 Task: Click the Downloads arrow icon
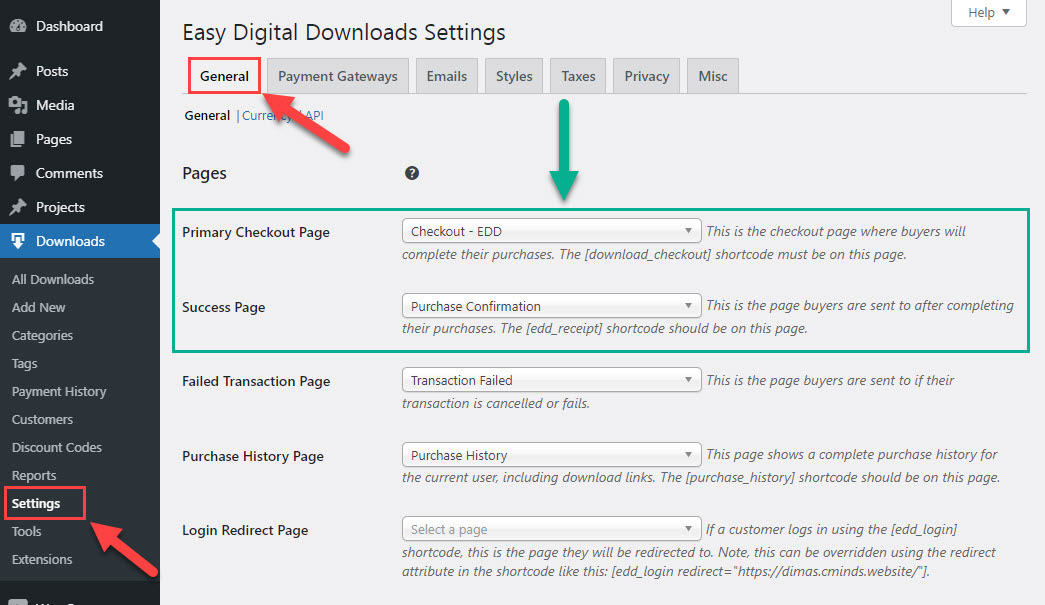point(18,241)
